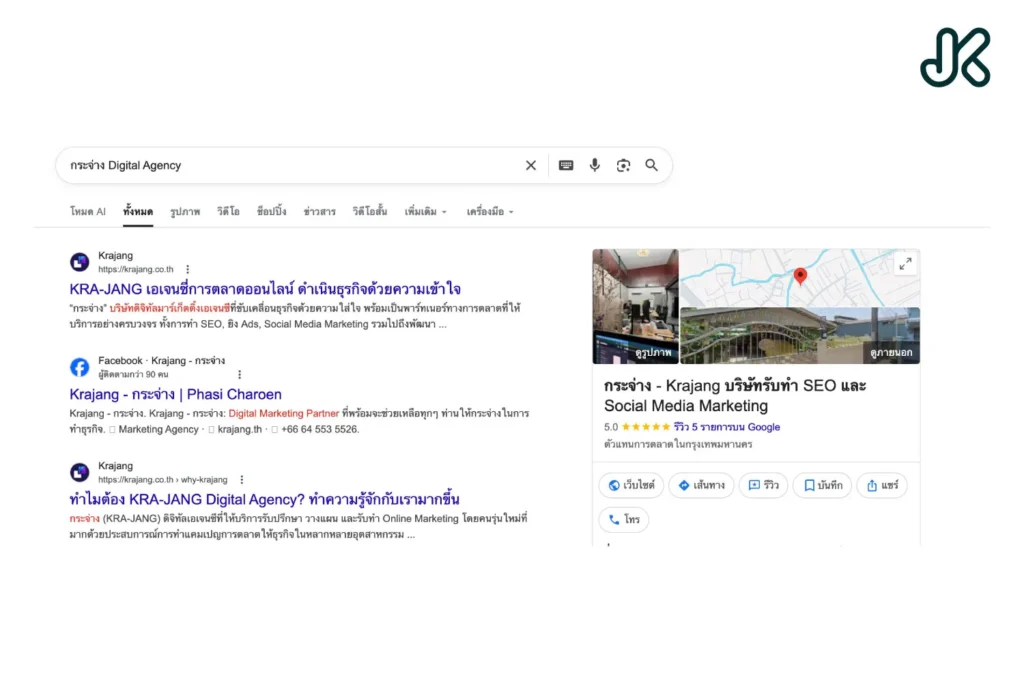Open the street view thumbnail labeled ดูภายนอก
The image size is (1024, 683).
(x=800, y=336)
